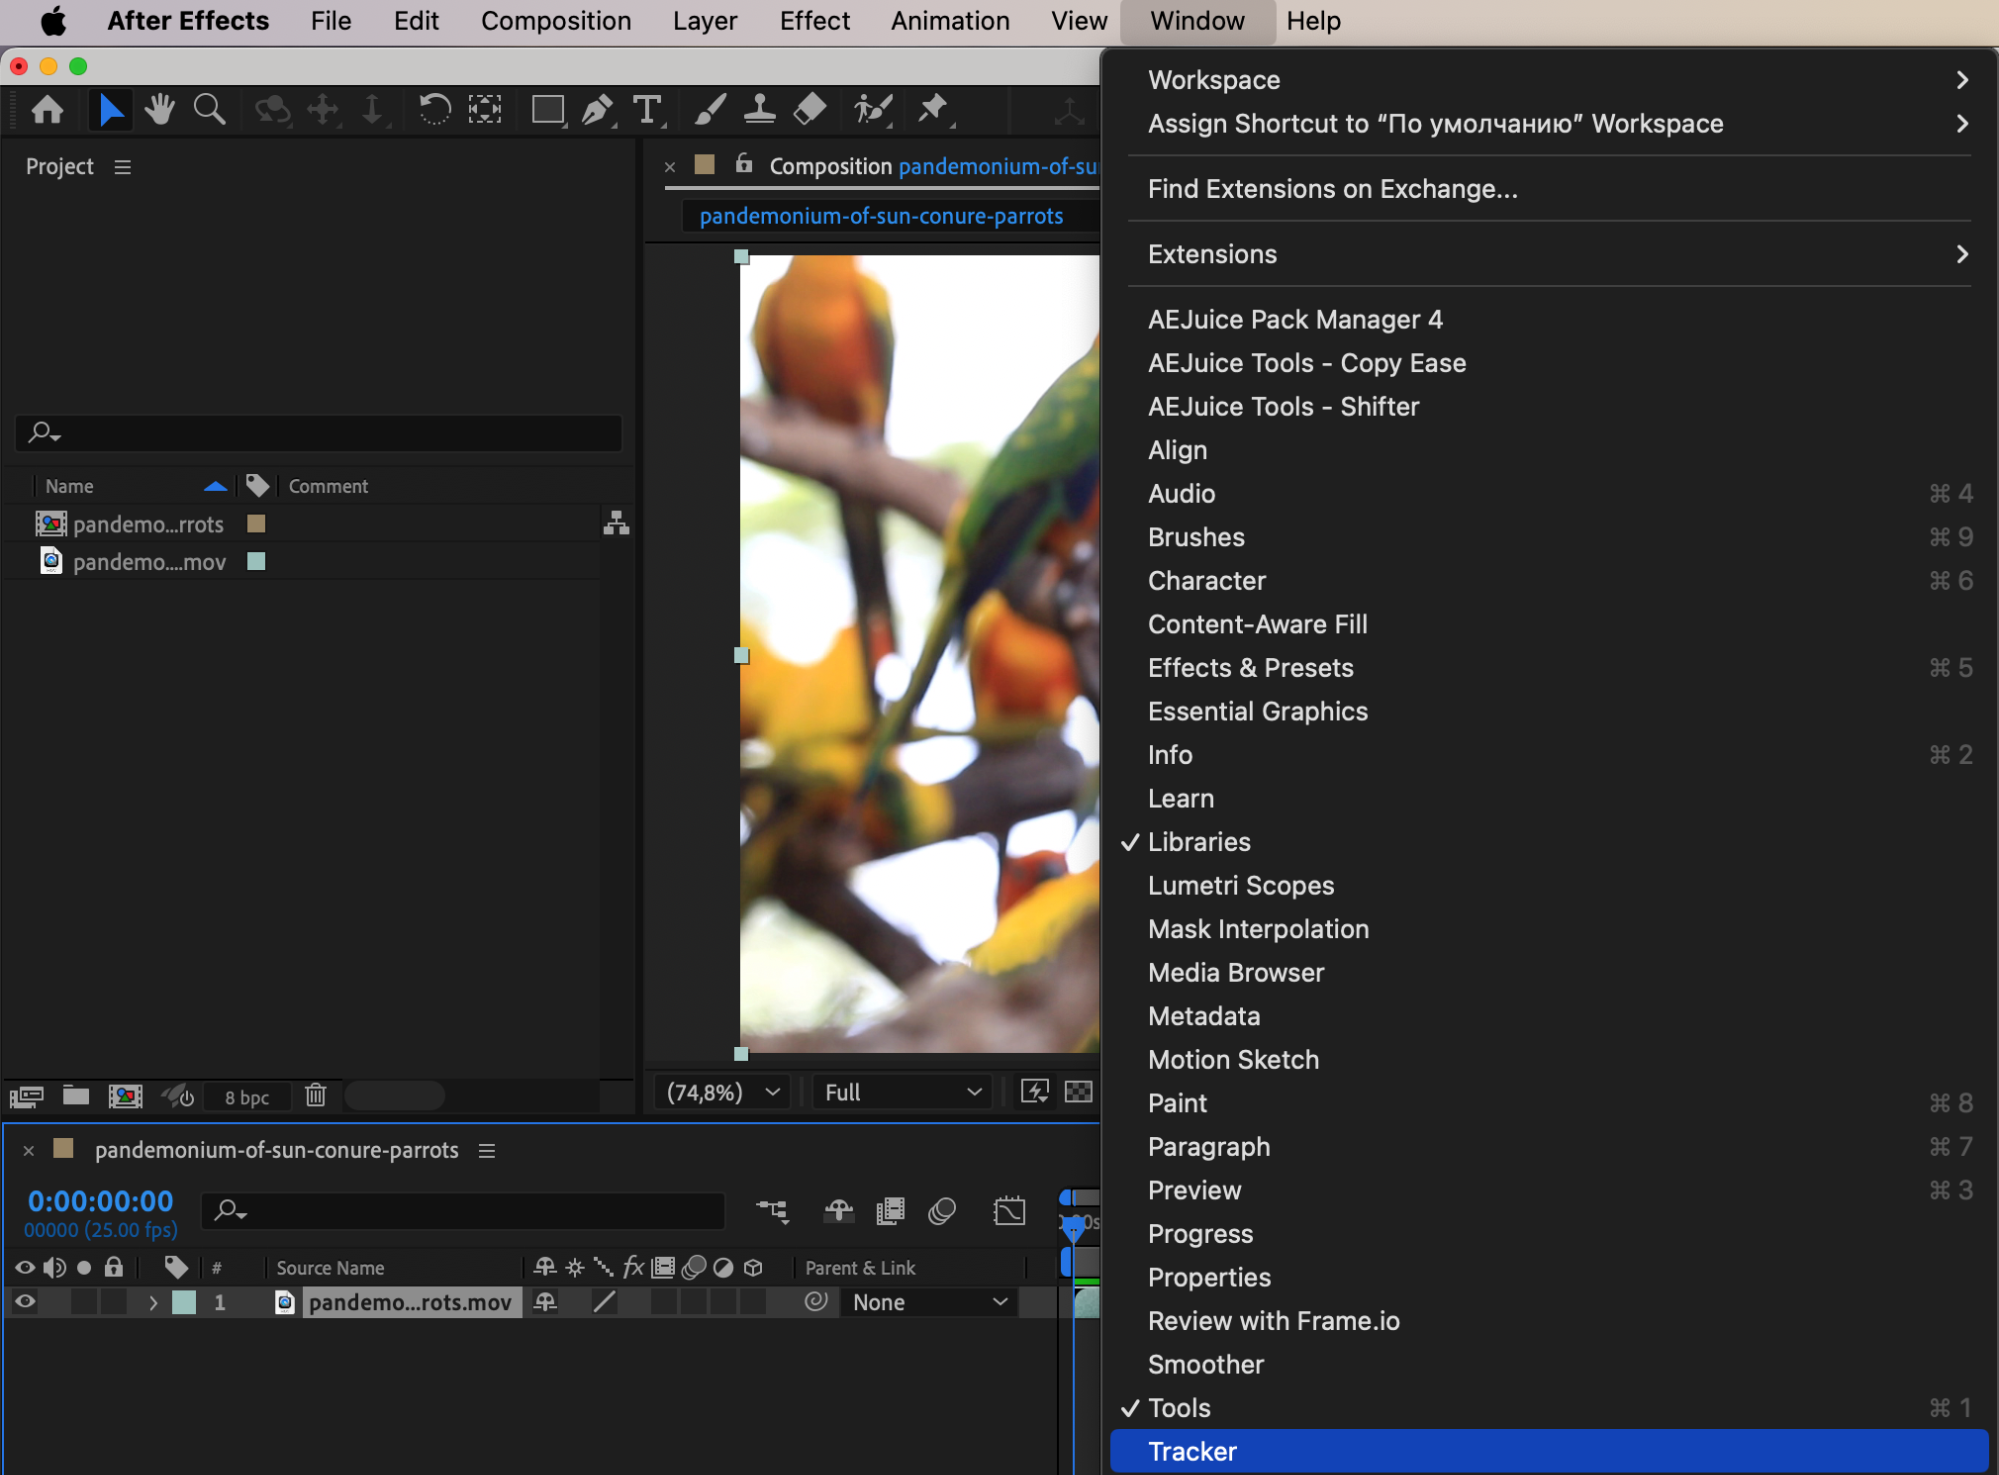The width and height of the screenshot is (1999, 1475).
Task: Click the Project panel search field
Action: coord(320,433)
